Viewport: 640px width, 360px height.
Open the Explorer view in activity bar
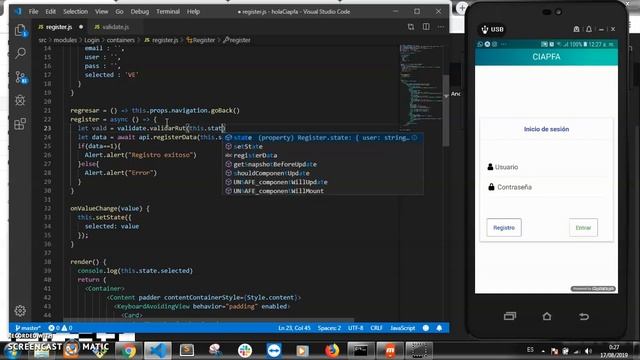click(x=20, y=30)
